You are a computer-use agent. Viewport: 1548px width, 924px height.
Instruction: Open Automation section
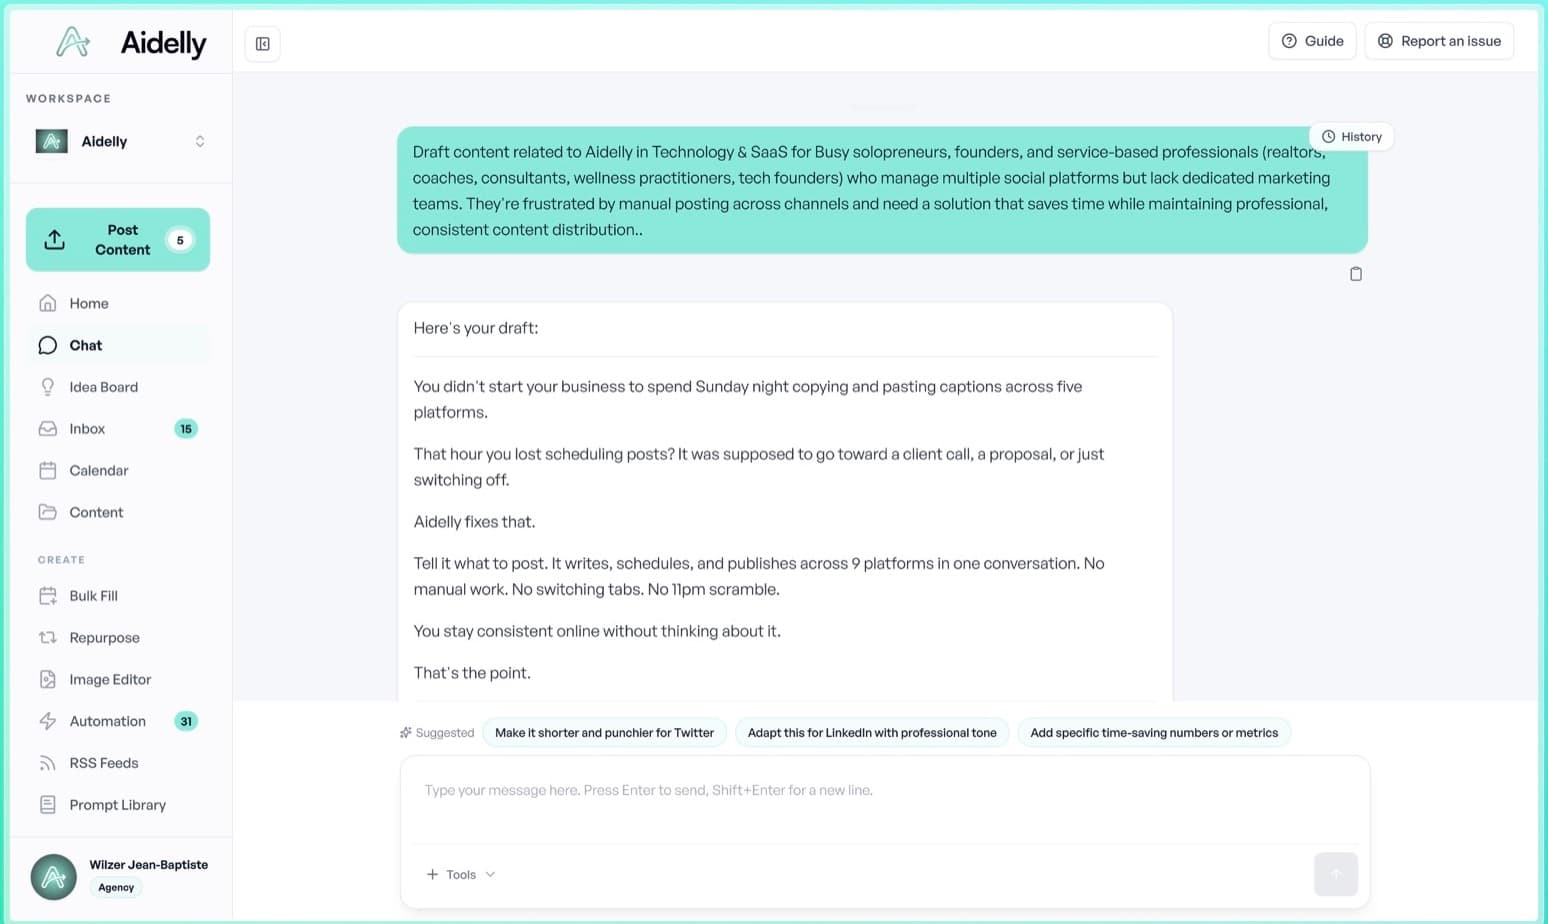118,721
